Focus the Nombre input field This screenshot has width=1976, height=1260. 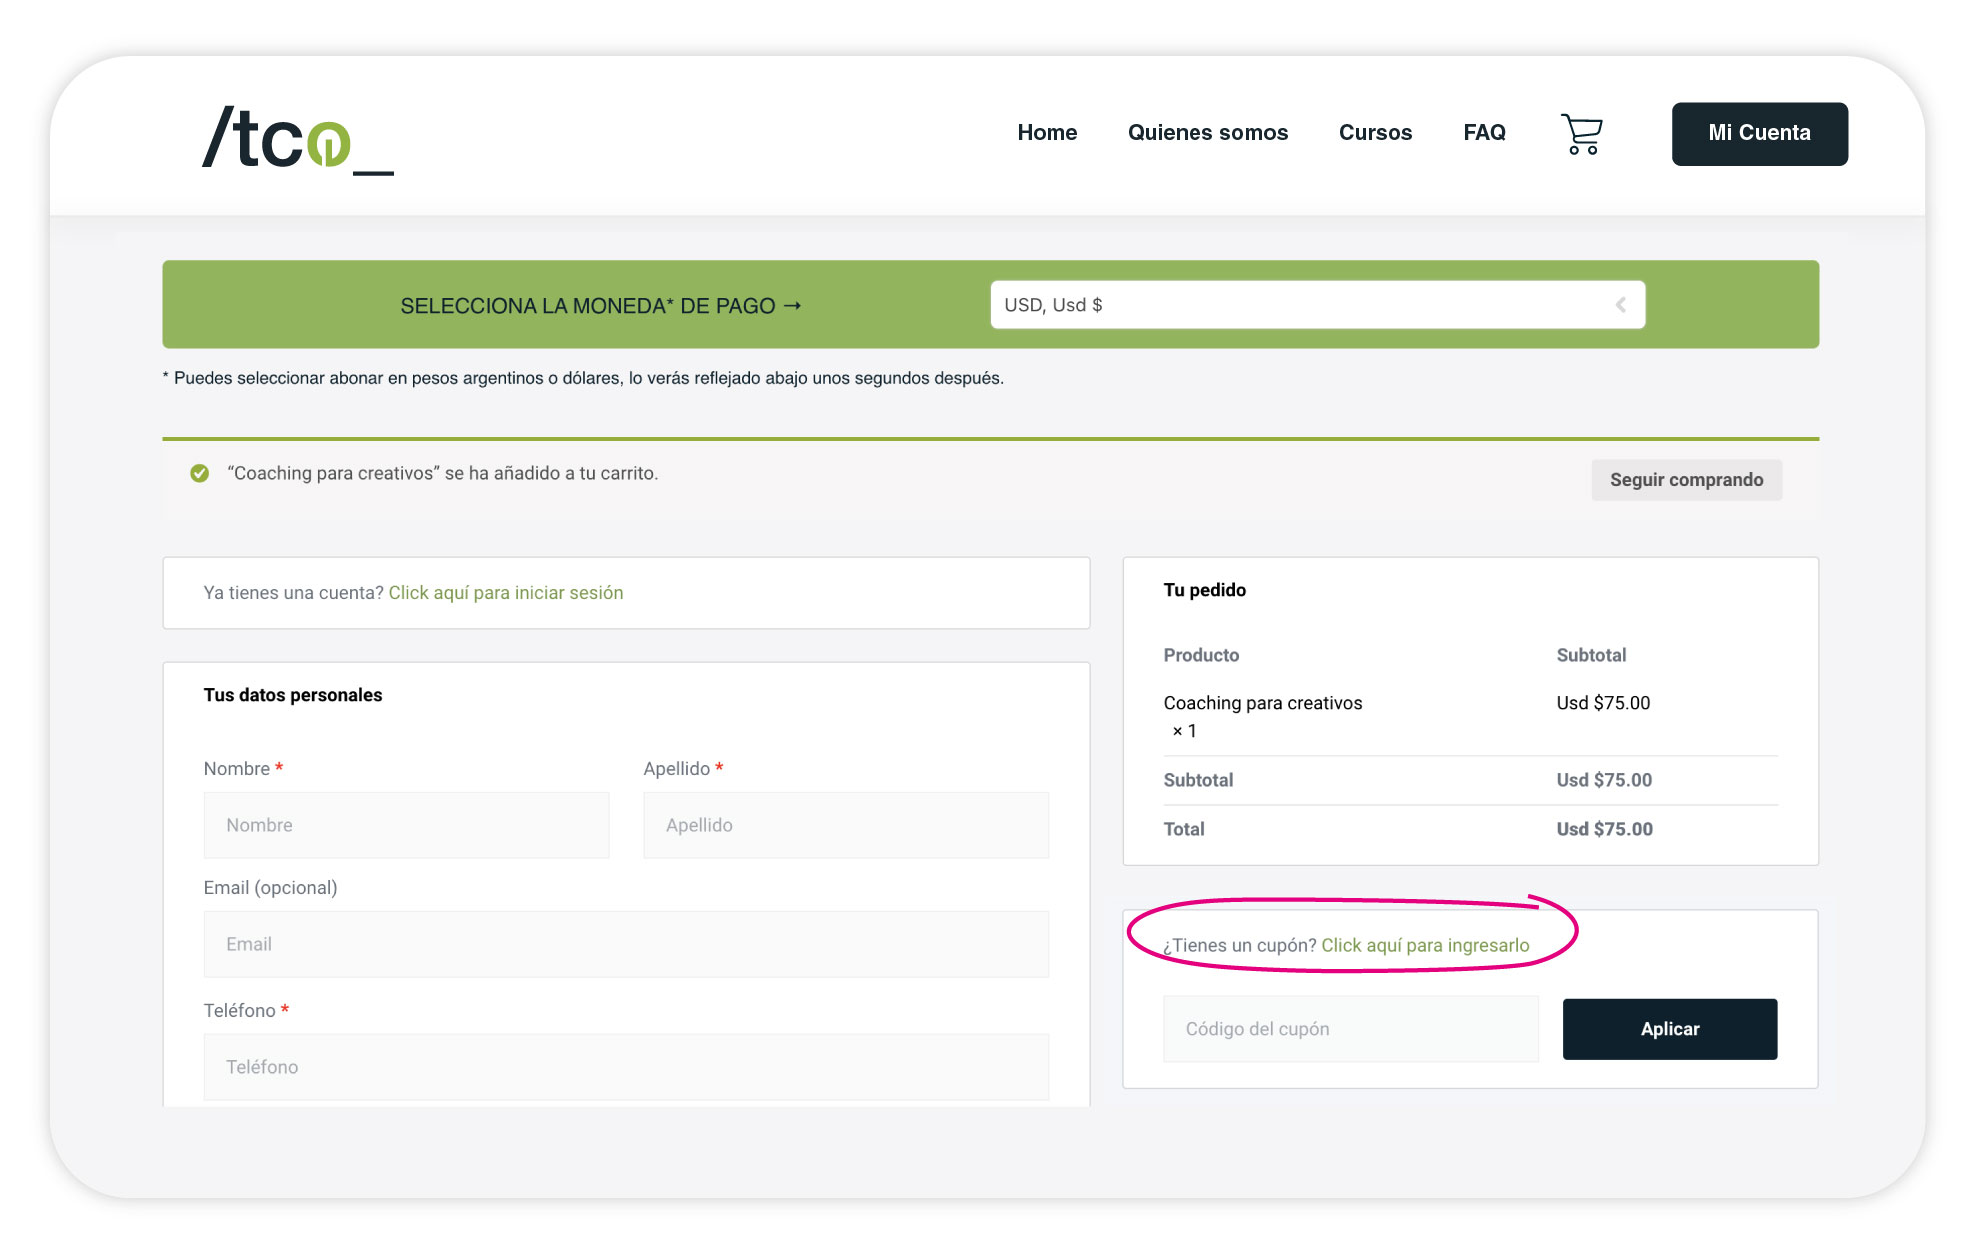406,825
